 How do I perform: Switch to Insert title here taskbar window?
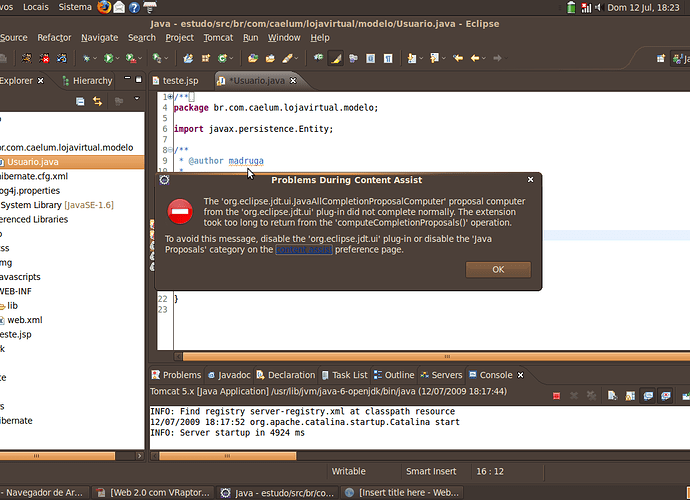pos(402,493)
